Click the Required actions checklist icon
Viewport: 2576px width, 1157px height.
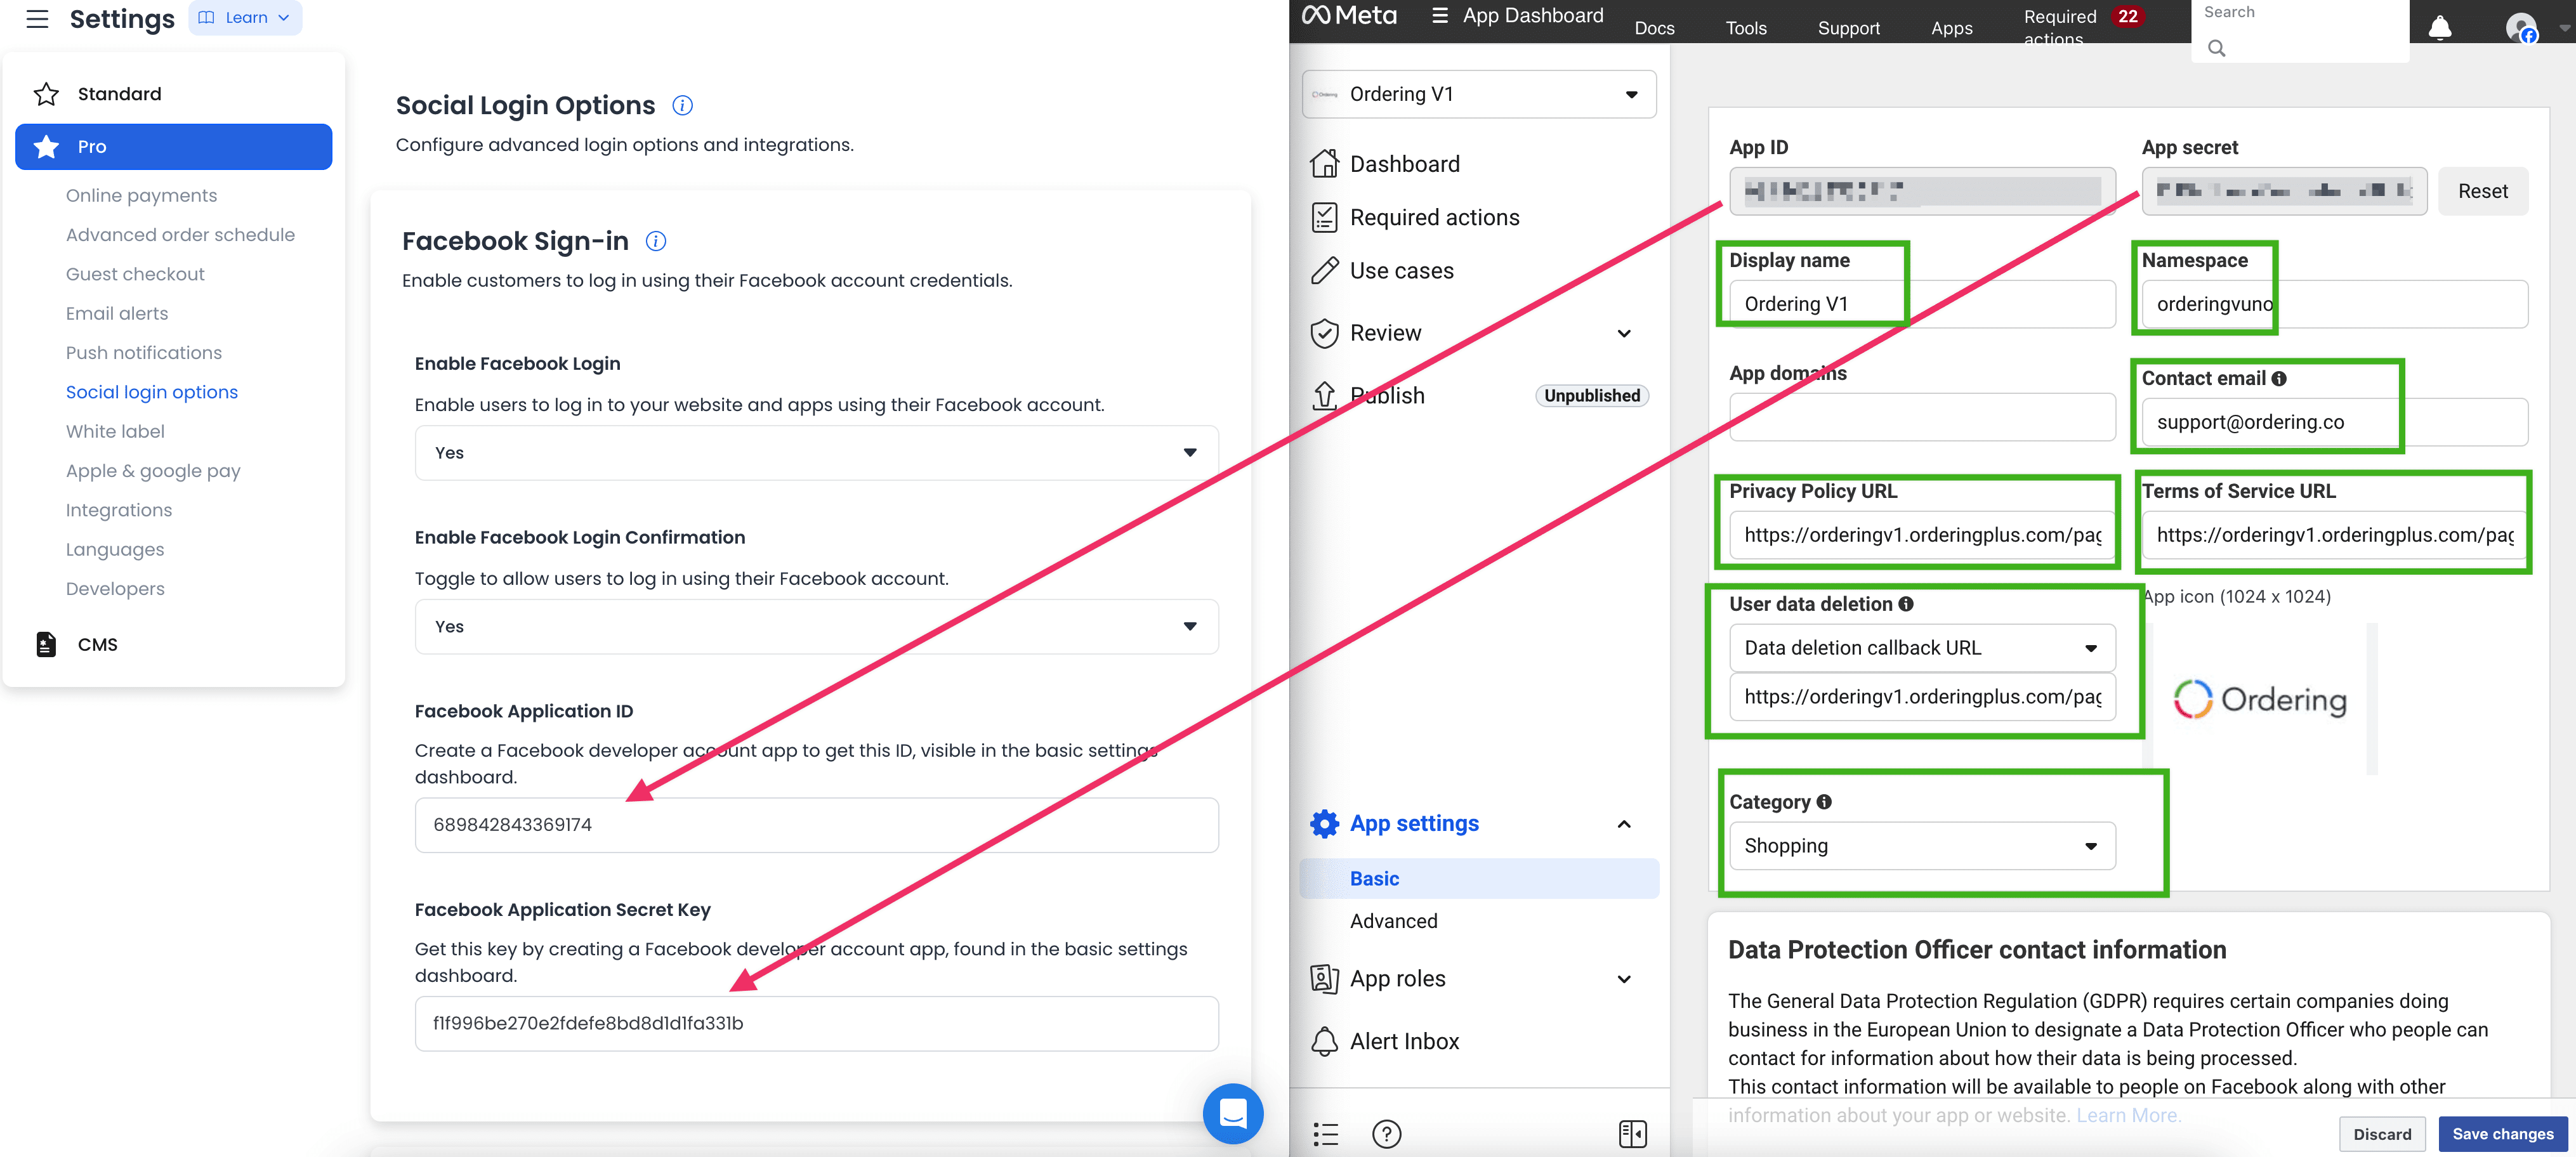(1324, 217)
